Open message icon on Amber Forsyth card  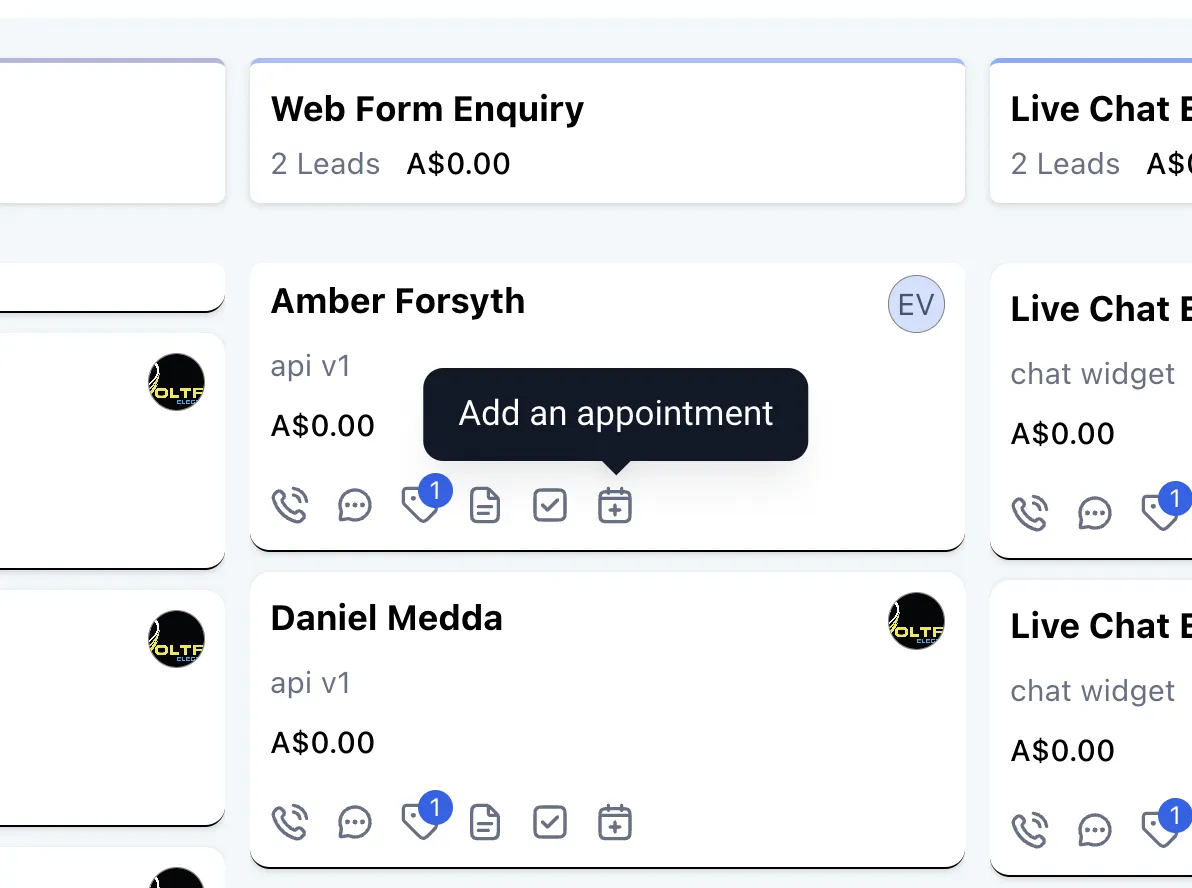(355, 505)
